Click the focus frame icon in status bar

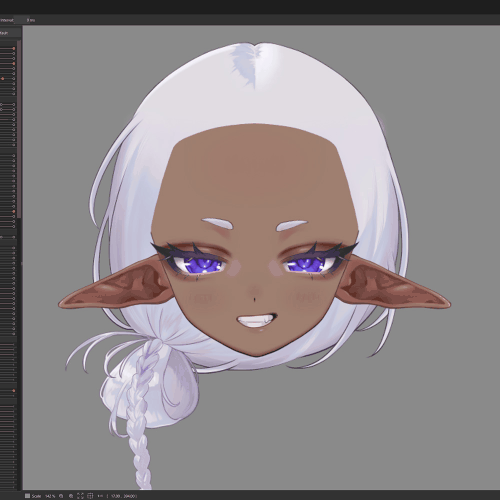pyautogui.click(x=90, y=496)
